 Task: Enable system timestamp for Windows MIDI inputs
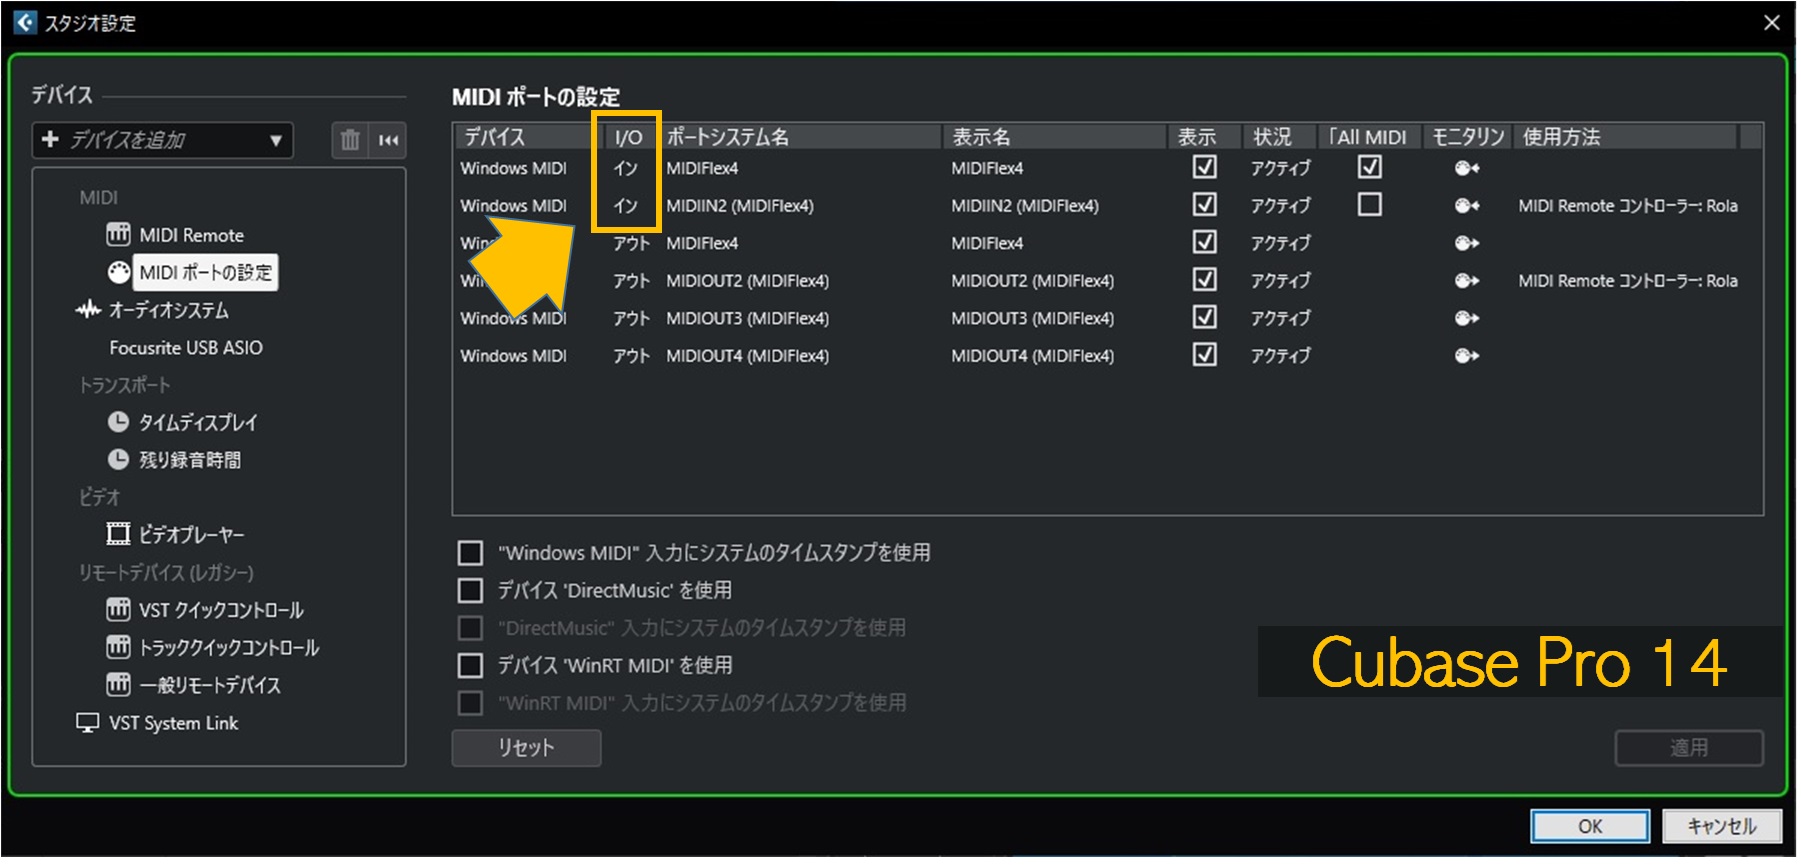click(x=470, y=553)
